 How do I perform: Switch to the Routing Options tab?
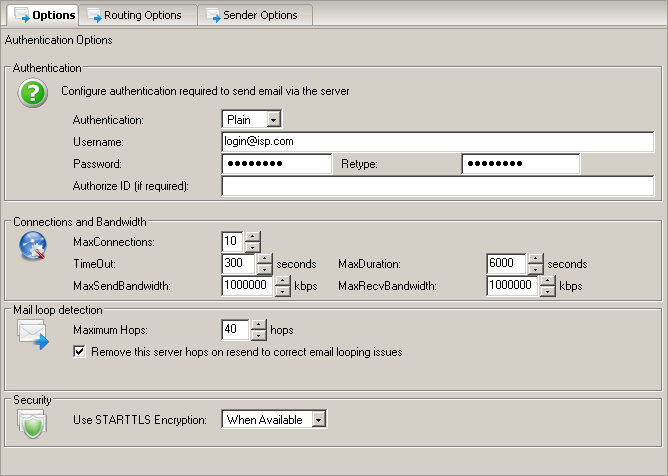tap(136, 15)
